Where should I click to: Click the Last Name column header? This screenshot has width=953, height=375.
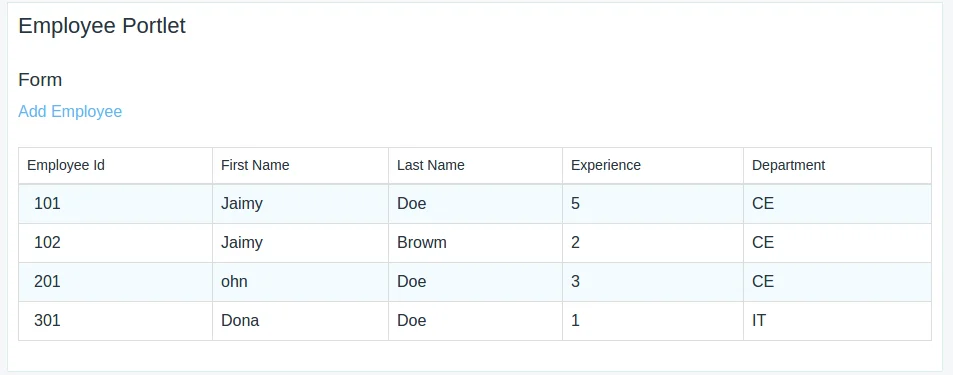point(475,165)
